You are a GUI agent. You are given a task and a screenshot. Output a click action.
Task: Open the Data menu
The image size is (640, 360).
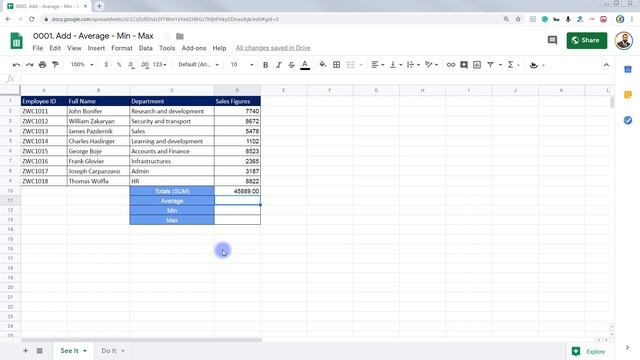coord(145,48)
